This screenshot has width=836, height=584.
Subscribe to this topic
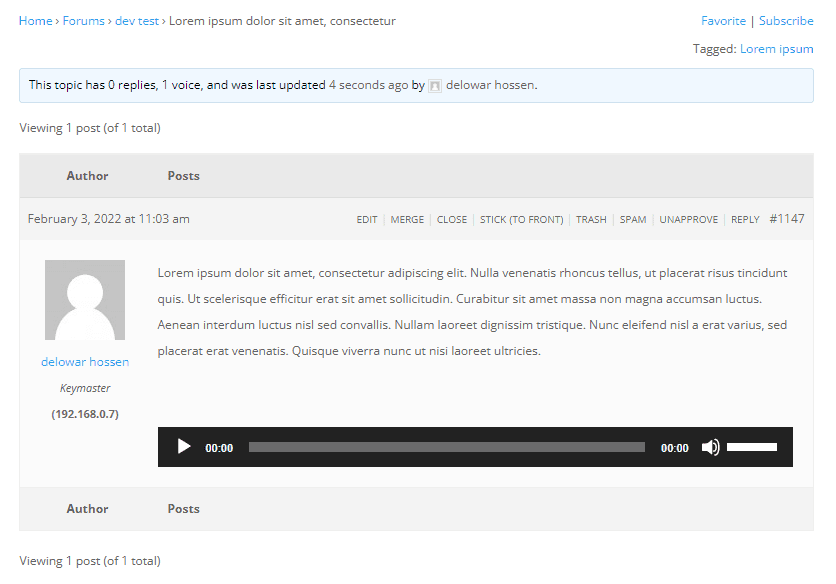coord(786,21)
